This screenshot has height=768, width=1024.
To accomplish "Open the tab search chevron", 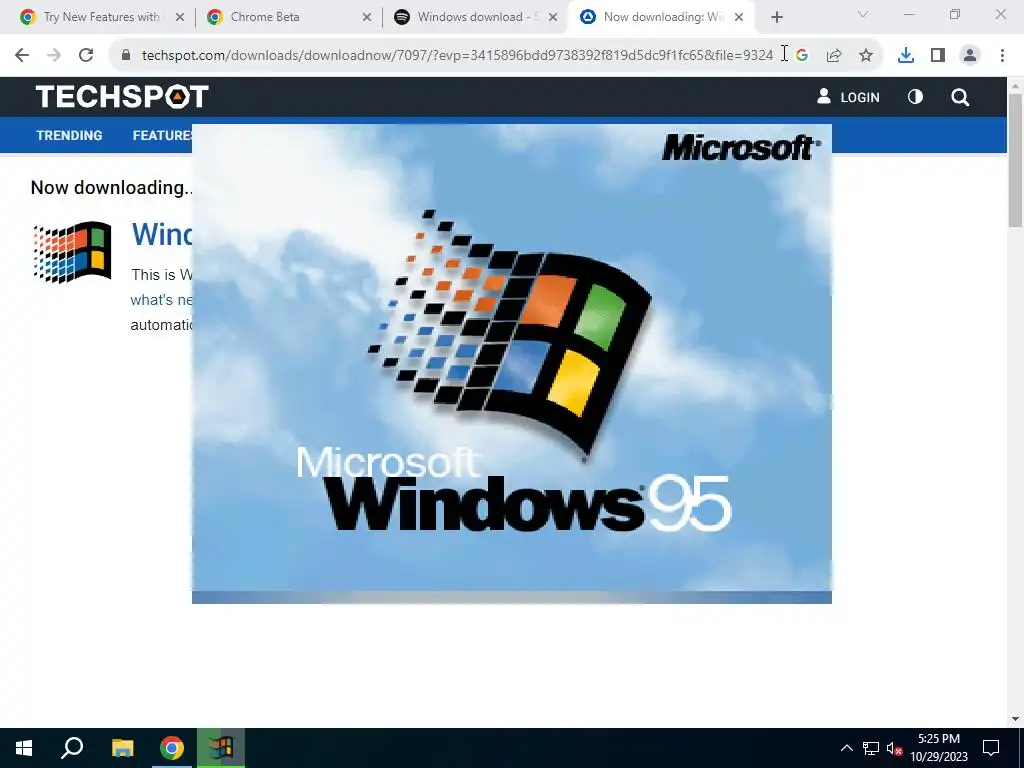I will [x=863, y=14].
